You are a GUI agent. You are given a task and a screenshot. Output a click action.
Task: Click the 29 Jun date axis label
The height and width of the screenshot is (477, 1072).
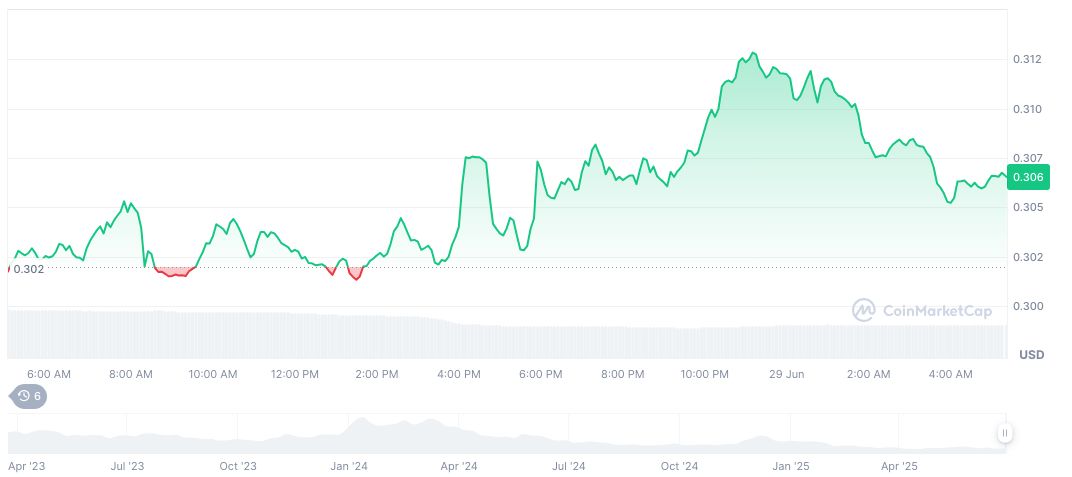786,374
